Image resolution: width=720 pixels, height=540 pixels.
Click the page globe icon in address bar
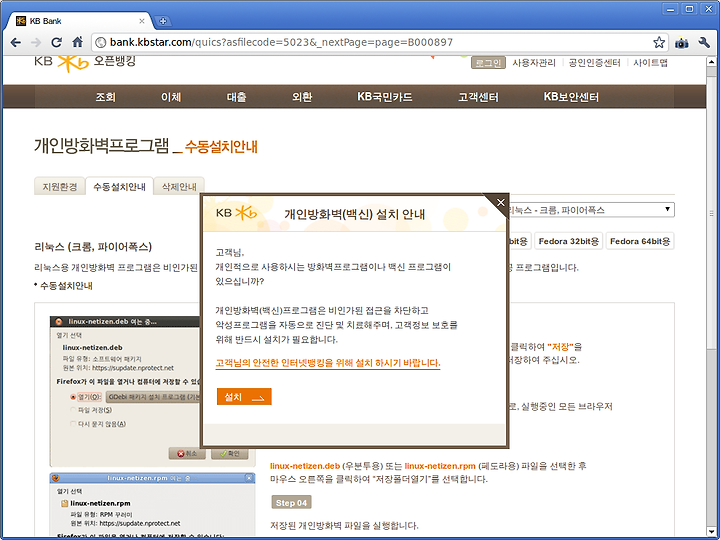pyautogui.click(x=100, y=43)
